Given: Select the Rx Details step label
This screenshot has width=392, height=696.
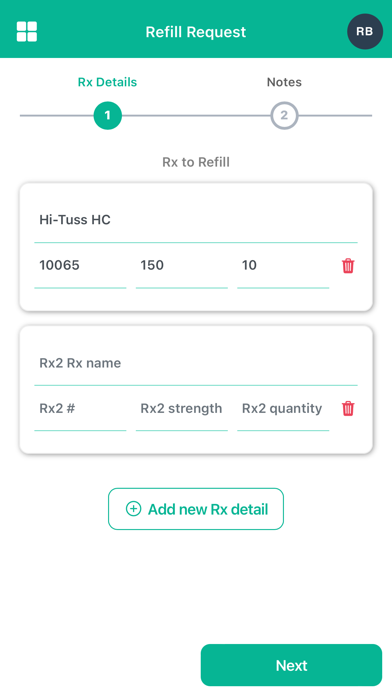Looking at the screenshot, I should click(x=107, y=82).
